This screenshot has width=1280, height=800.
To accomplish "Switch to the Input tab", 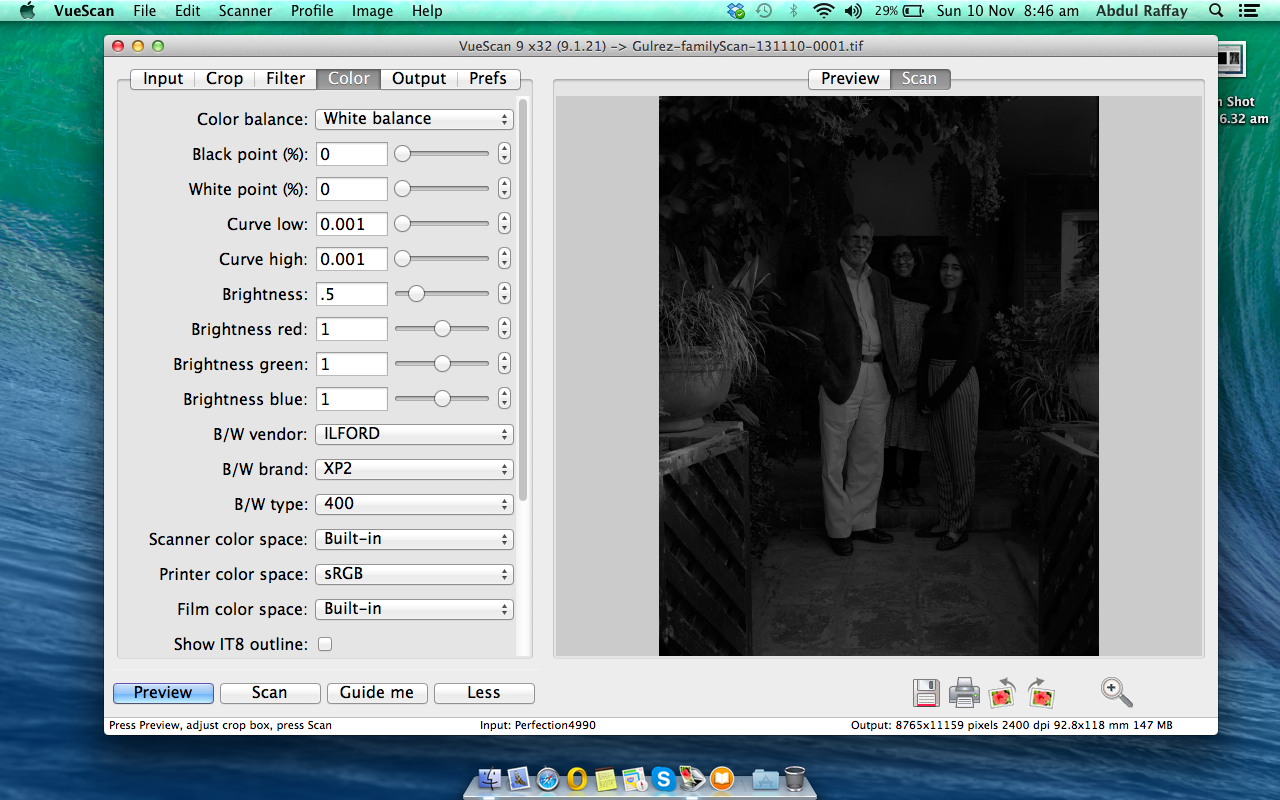I will click(x=163, y=79).
